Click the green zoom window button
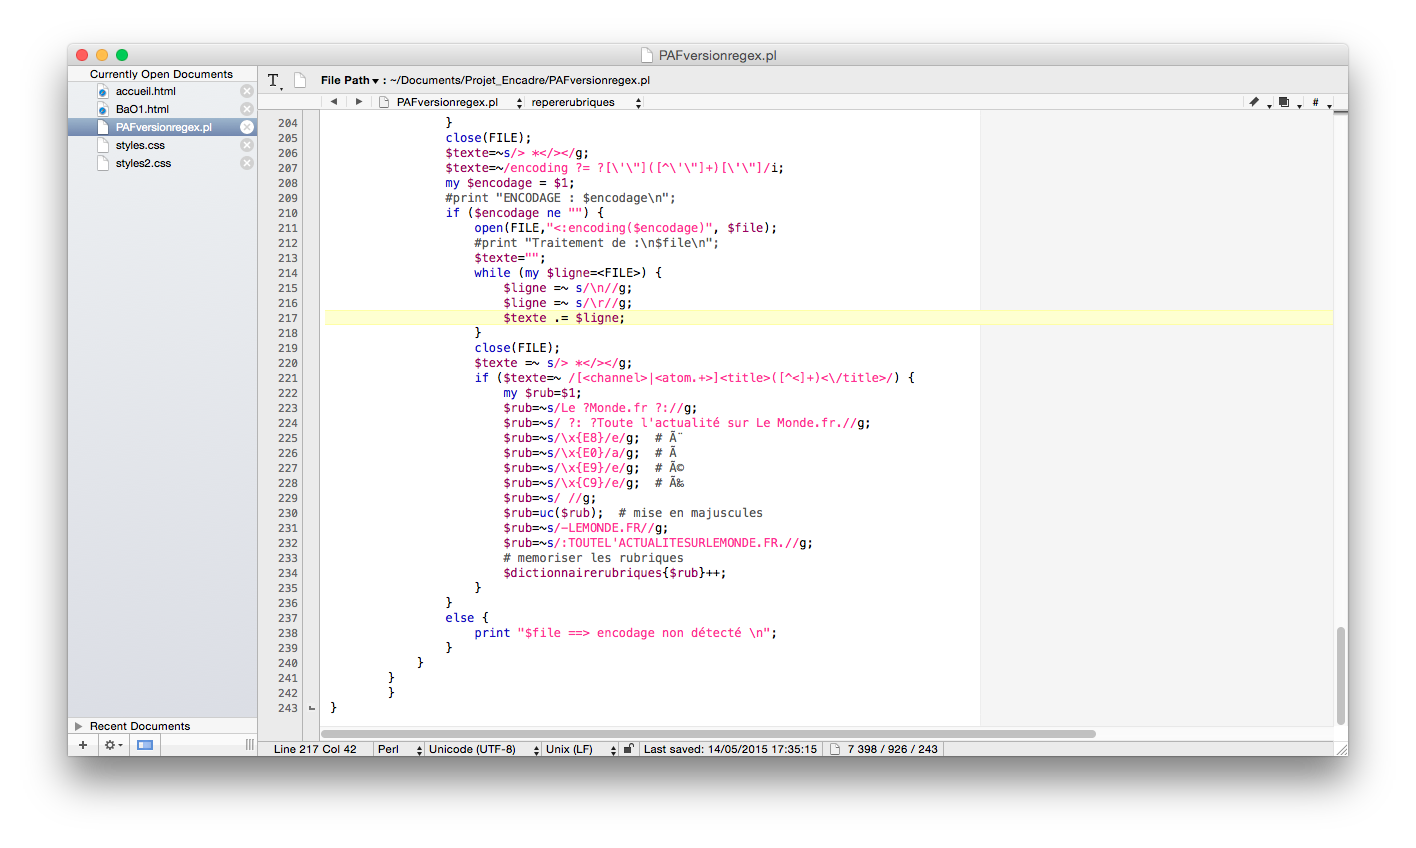 click(x=122, y=55)
